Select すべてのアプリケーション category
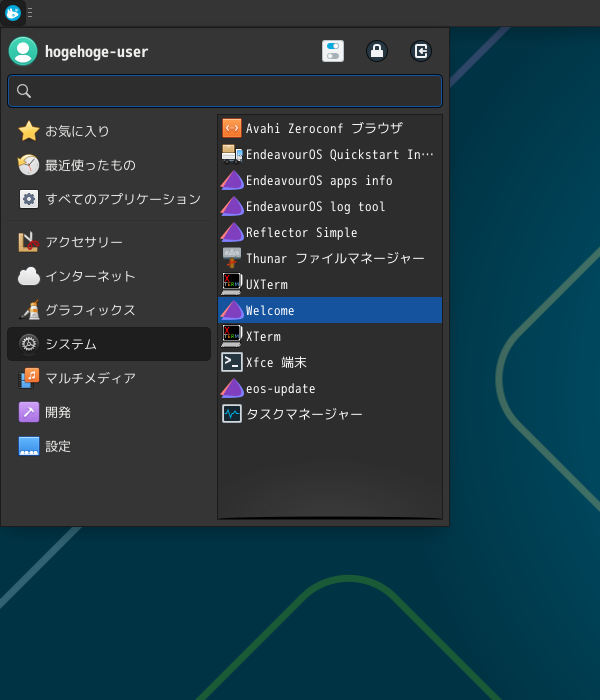Viewport: 600px width, 700px height. [x=109, y=199]
